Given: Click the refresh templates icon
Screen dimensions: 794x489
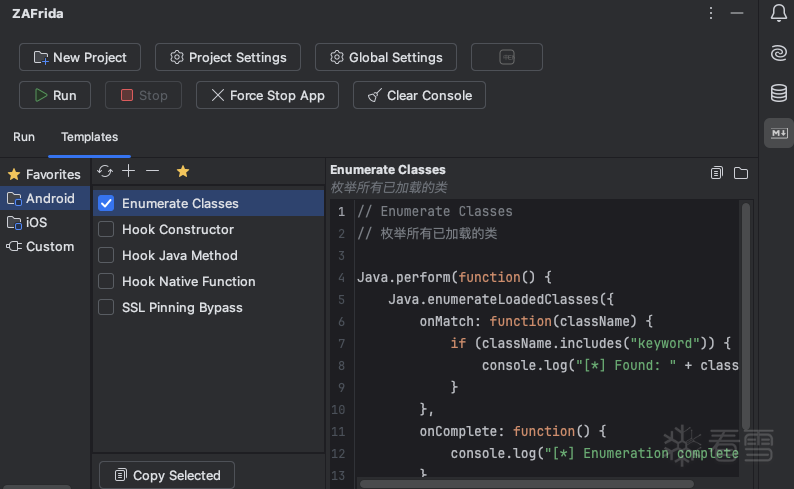Looking at the screenshot, I should click(105, 172).
